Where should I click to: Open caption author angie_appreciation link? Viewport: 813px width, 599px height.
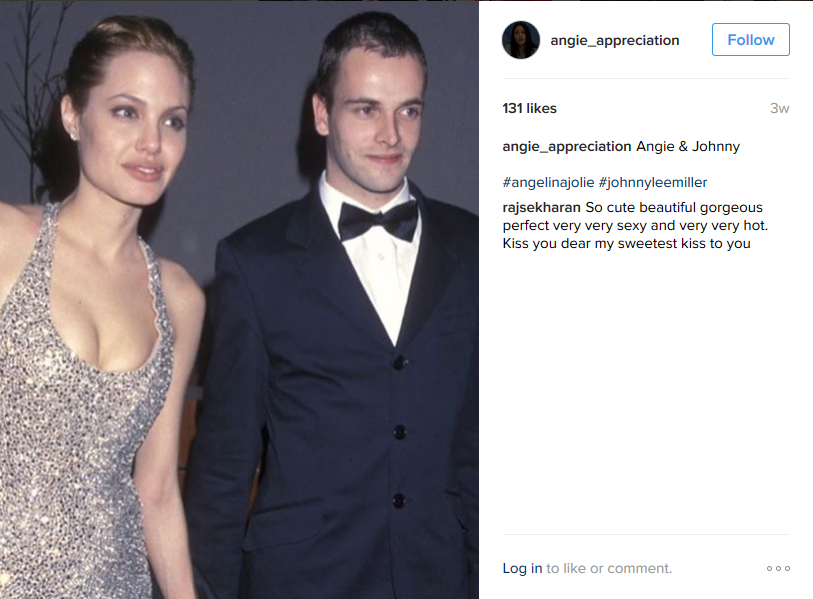click(567, 147)
